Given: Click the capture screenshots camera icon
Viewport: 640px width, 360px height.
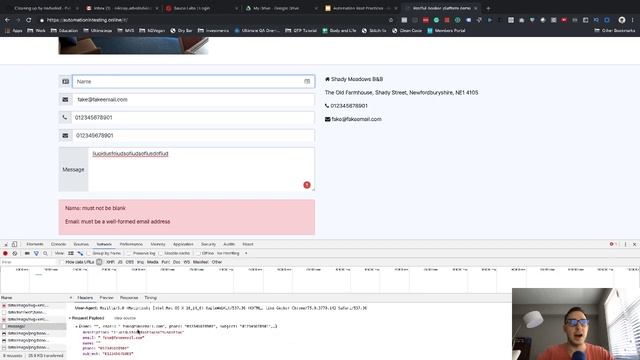Looking at the screenshot, I should tap(27, 253).
